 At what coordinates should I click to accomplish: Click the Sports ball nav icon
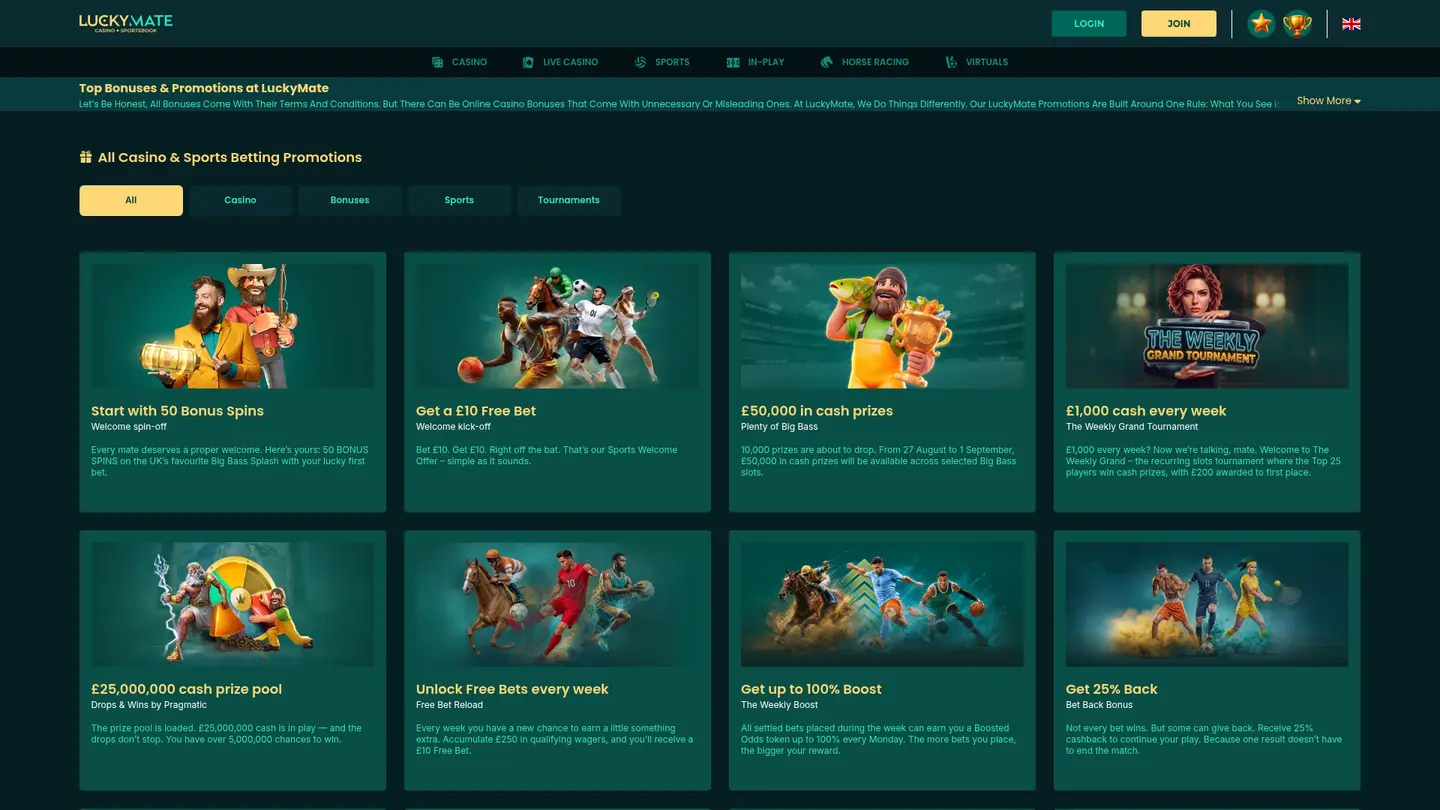click(640, 62)
